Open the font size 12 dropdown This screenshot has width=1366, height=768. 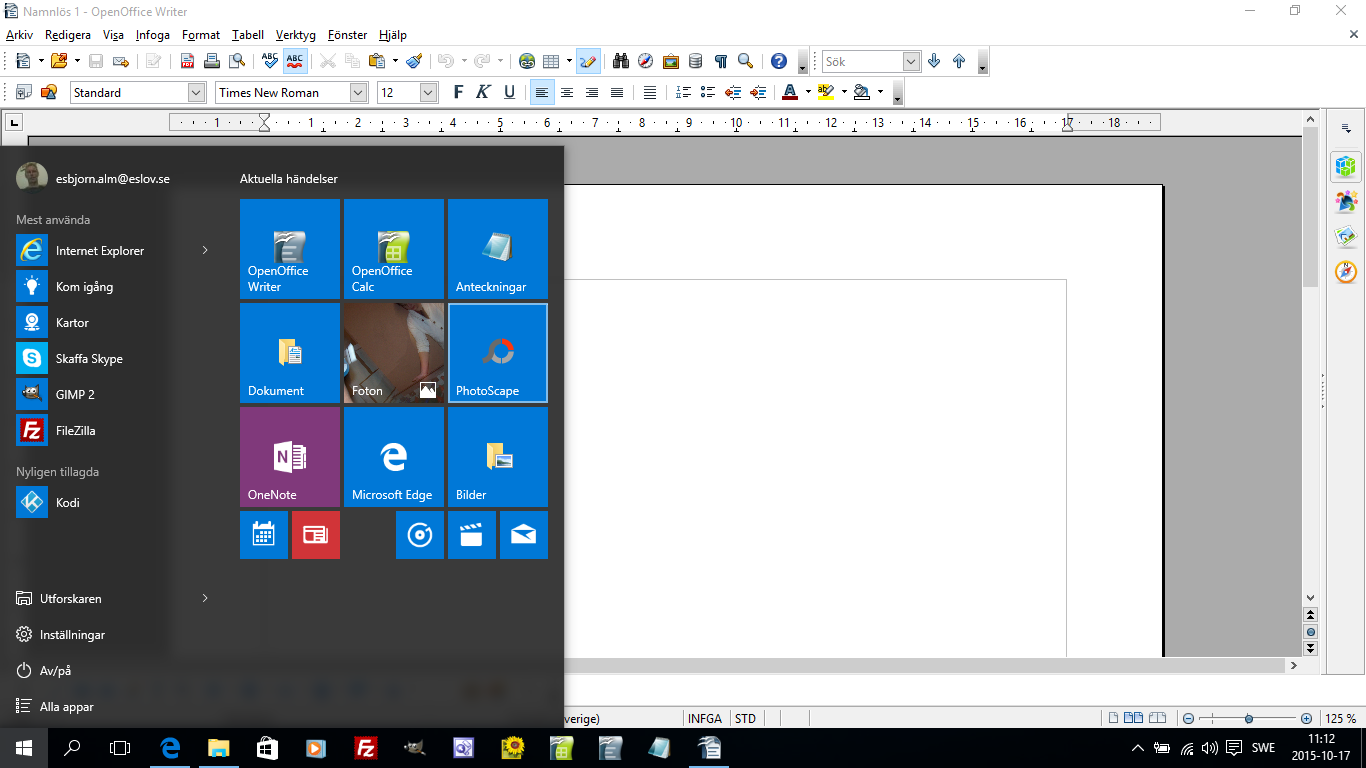click(x=429, y=92)
